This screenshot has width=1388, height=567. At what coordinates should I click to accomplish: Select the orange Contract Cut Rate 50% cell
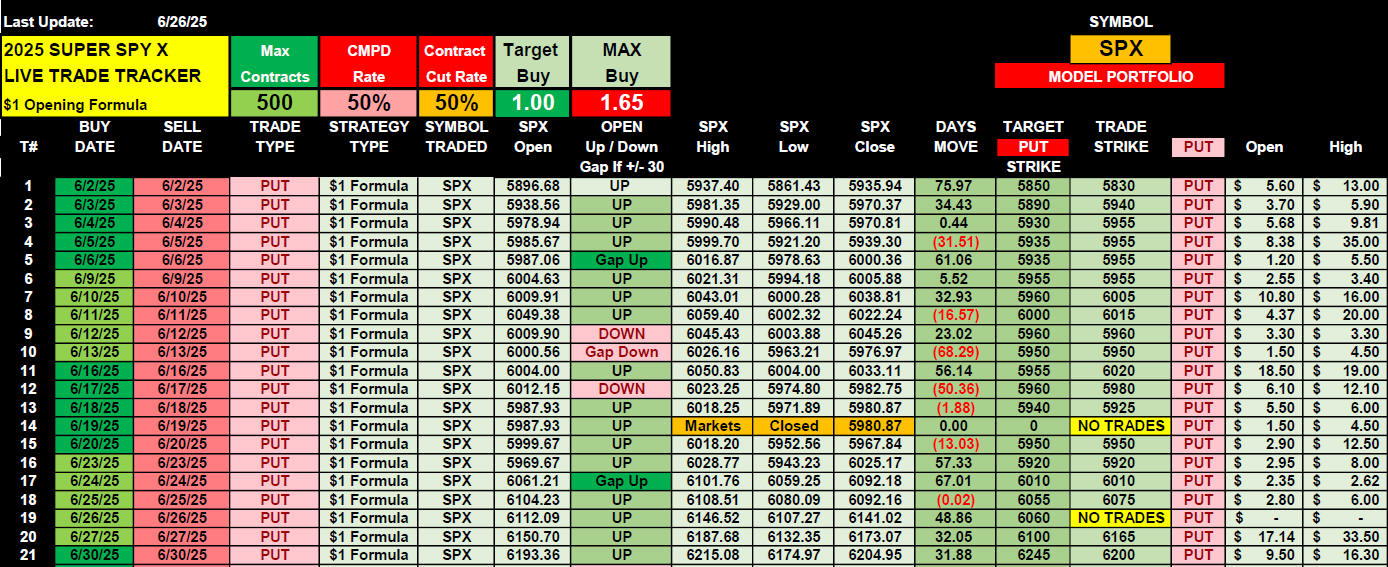click(456, 102)
